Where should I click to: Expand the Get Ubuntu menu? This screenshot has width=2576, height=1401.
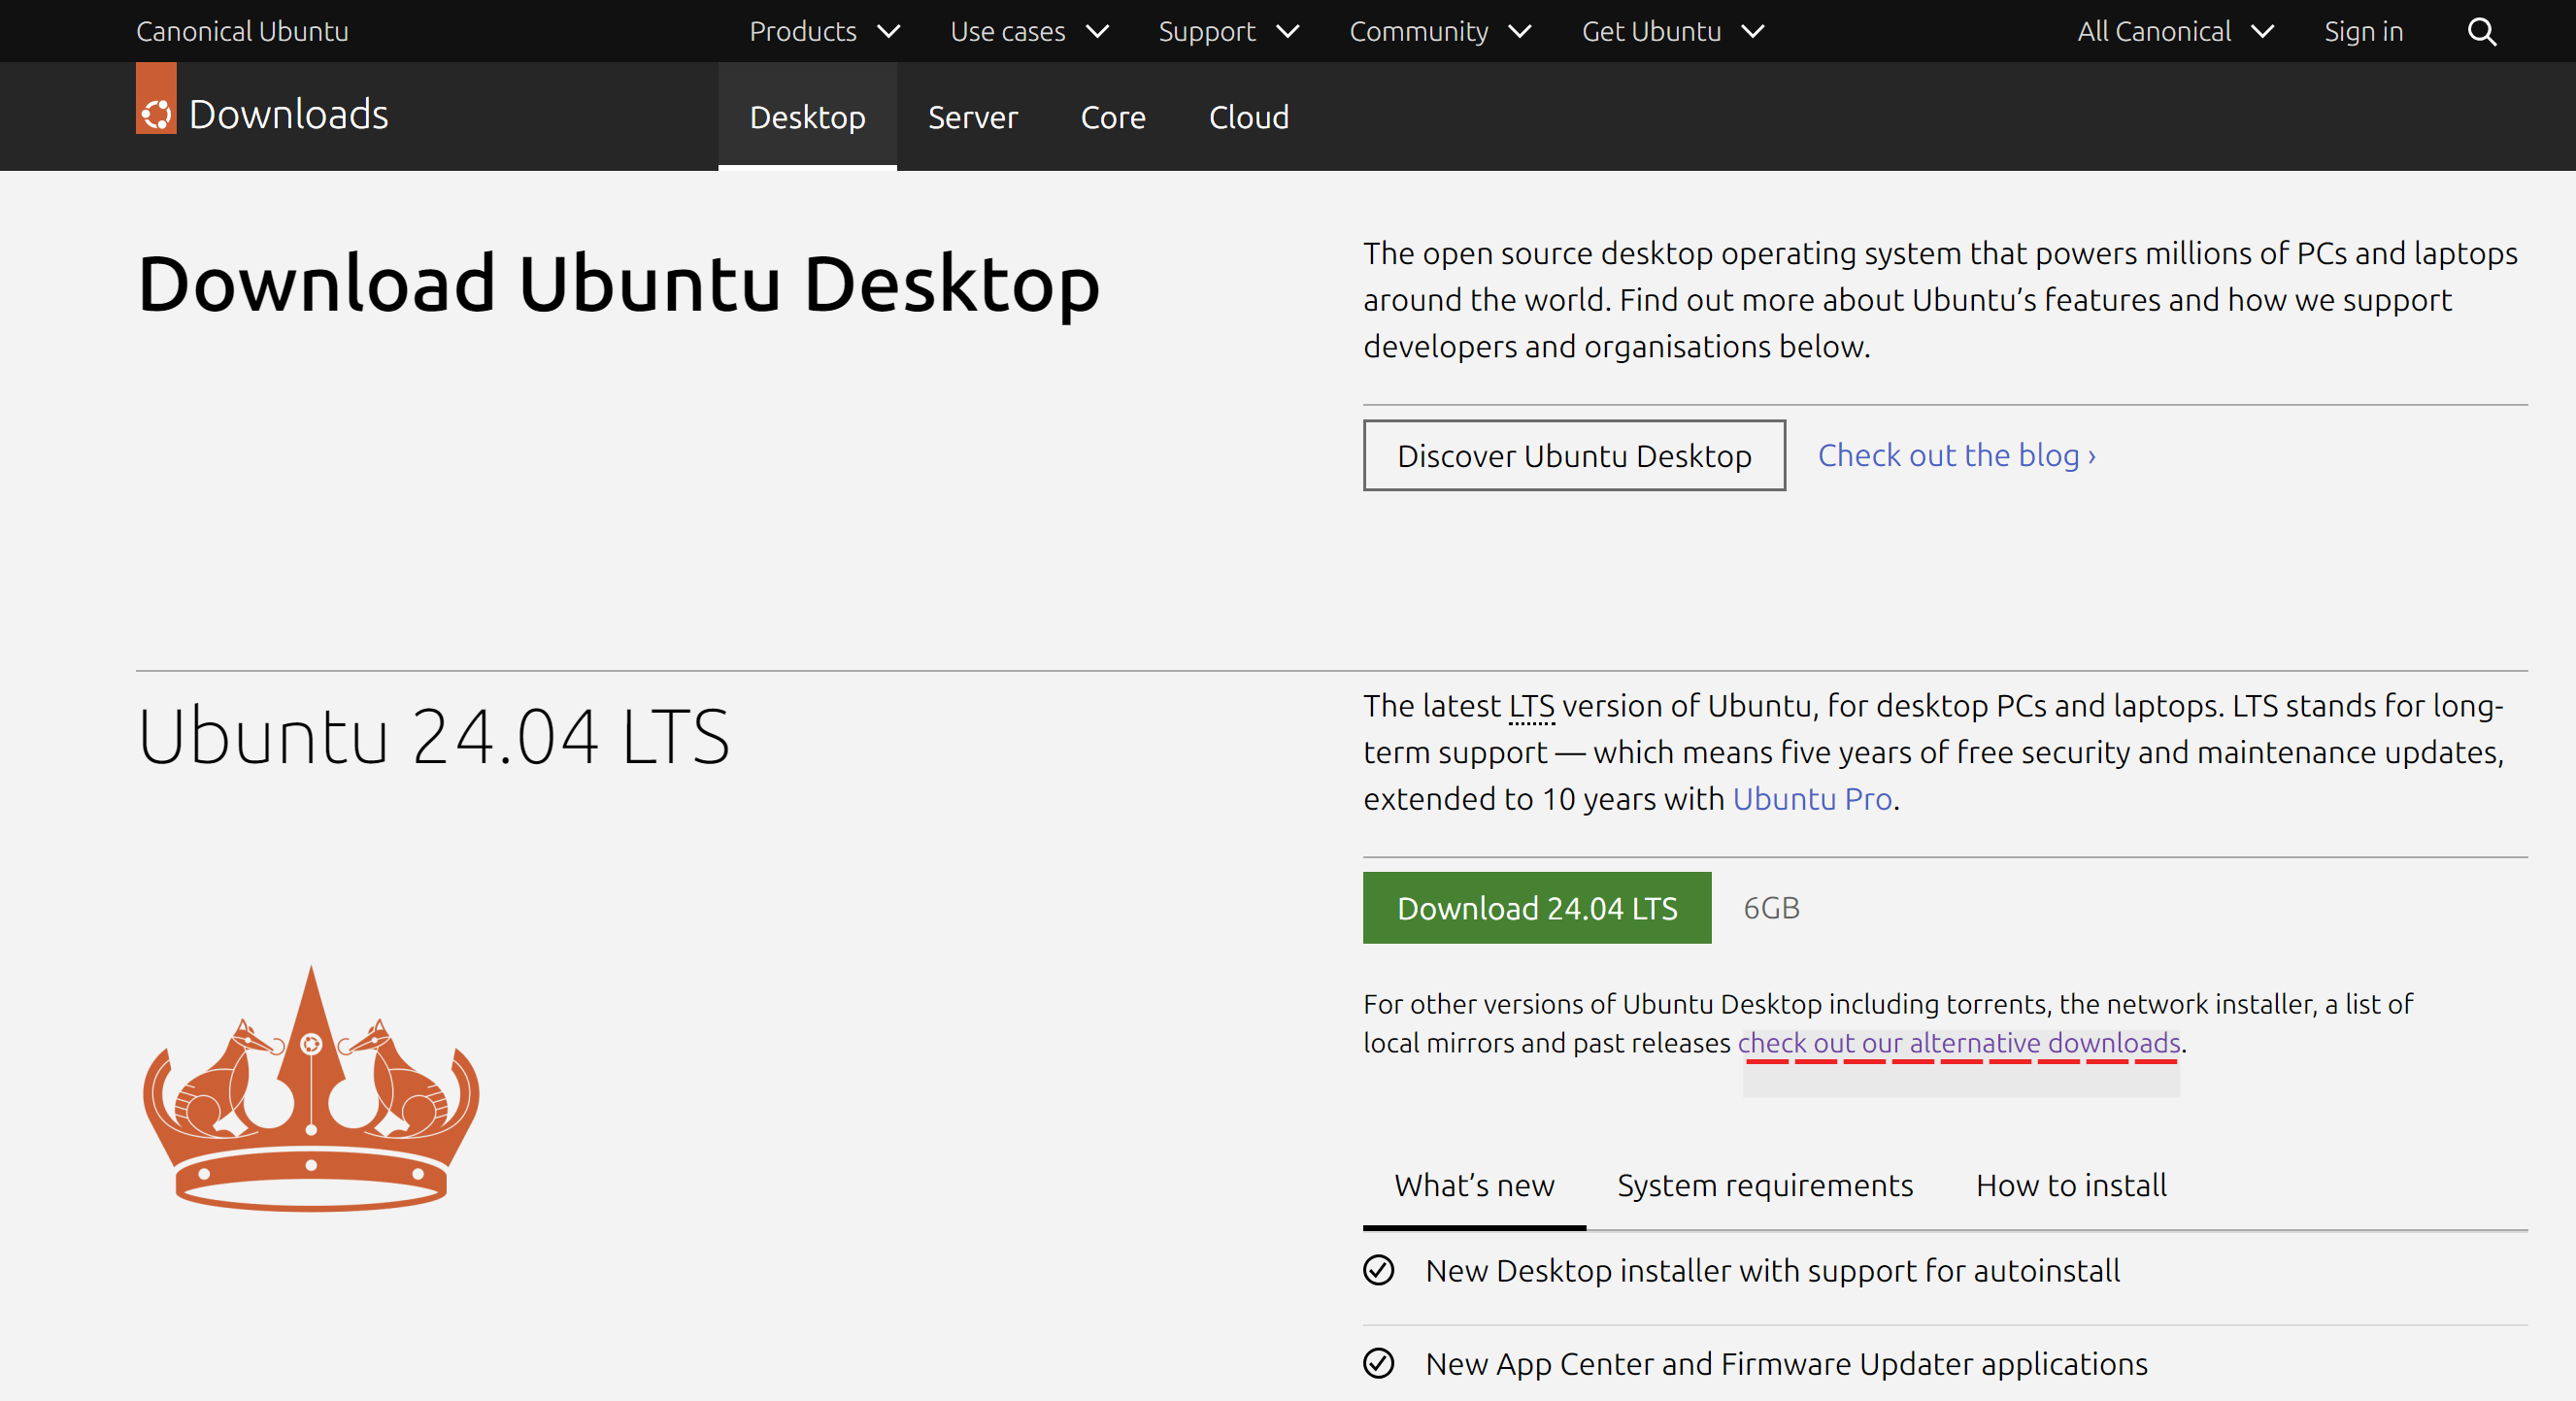click(1671, 32)
